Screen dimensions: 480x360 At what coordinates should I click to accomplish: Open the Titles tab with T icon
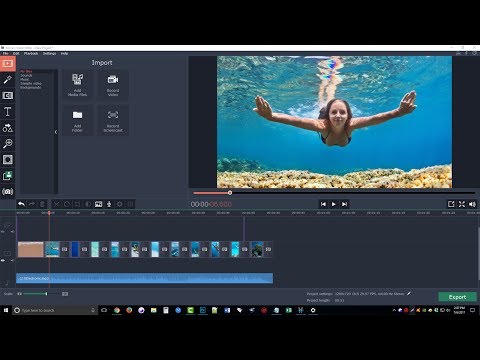coord(8,112)
